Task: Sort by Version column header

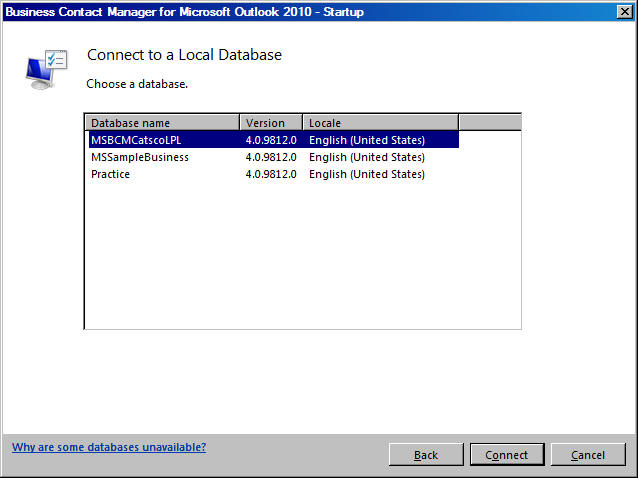Action: click(x=271, y=123)
